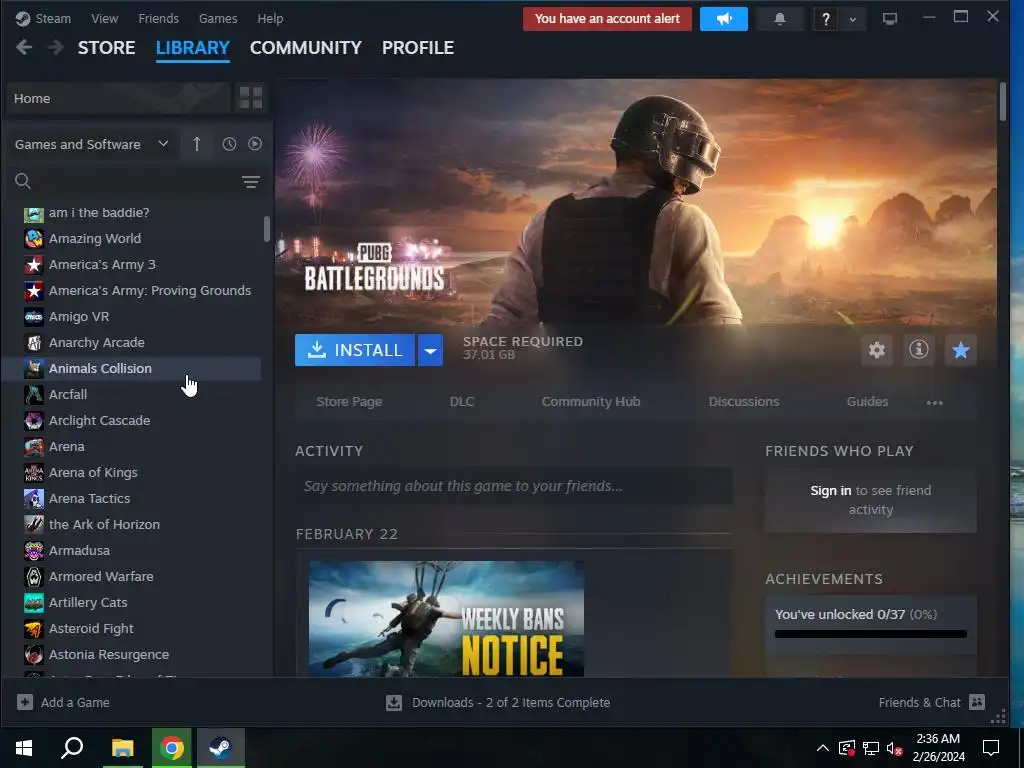Viewport: 1024px width, 768px height.
Task: Open the PUBG DLC link
Action: tap(462, 402)
